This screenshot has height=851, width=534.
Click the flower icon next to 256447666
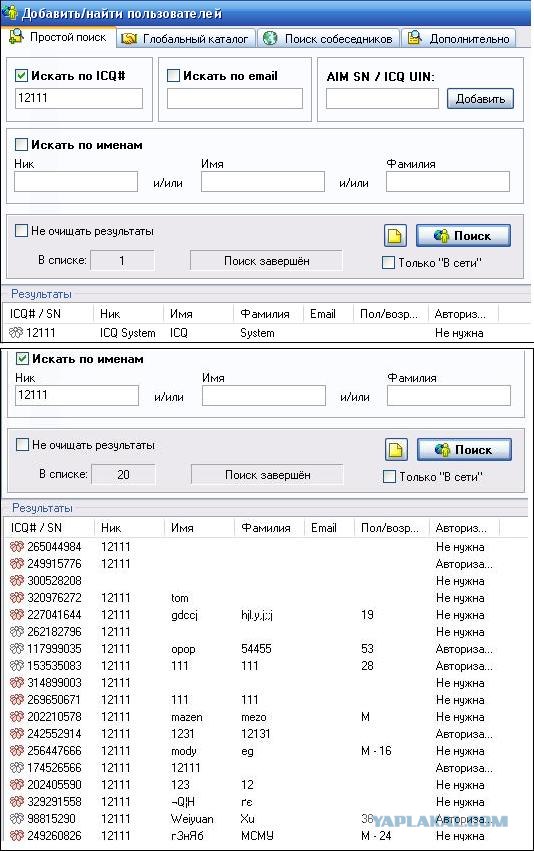[17, 751]
